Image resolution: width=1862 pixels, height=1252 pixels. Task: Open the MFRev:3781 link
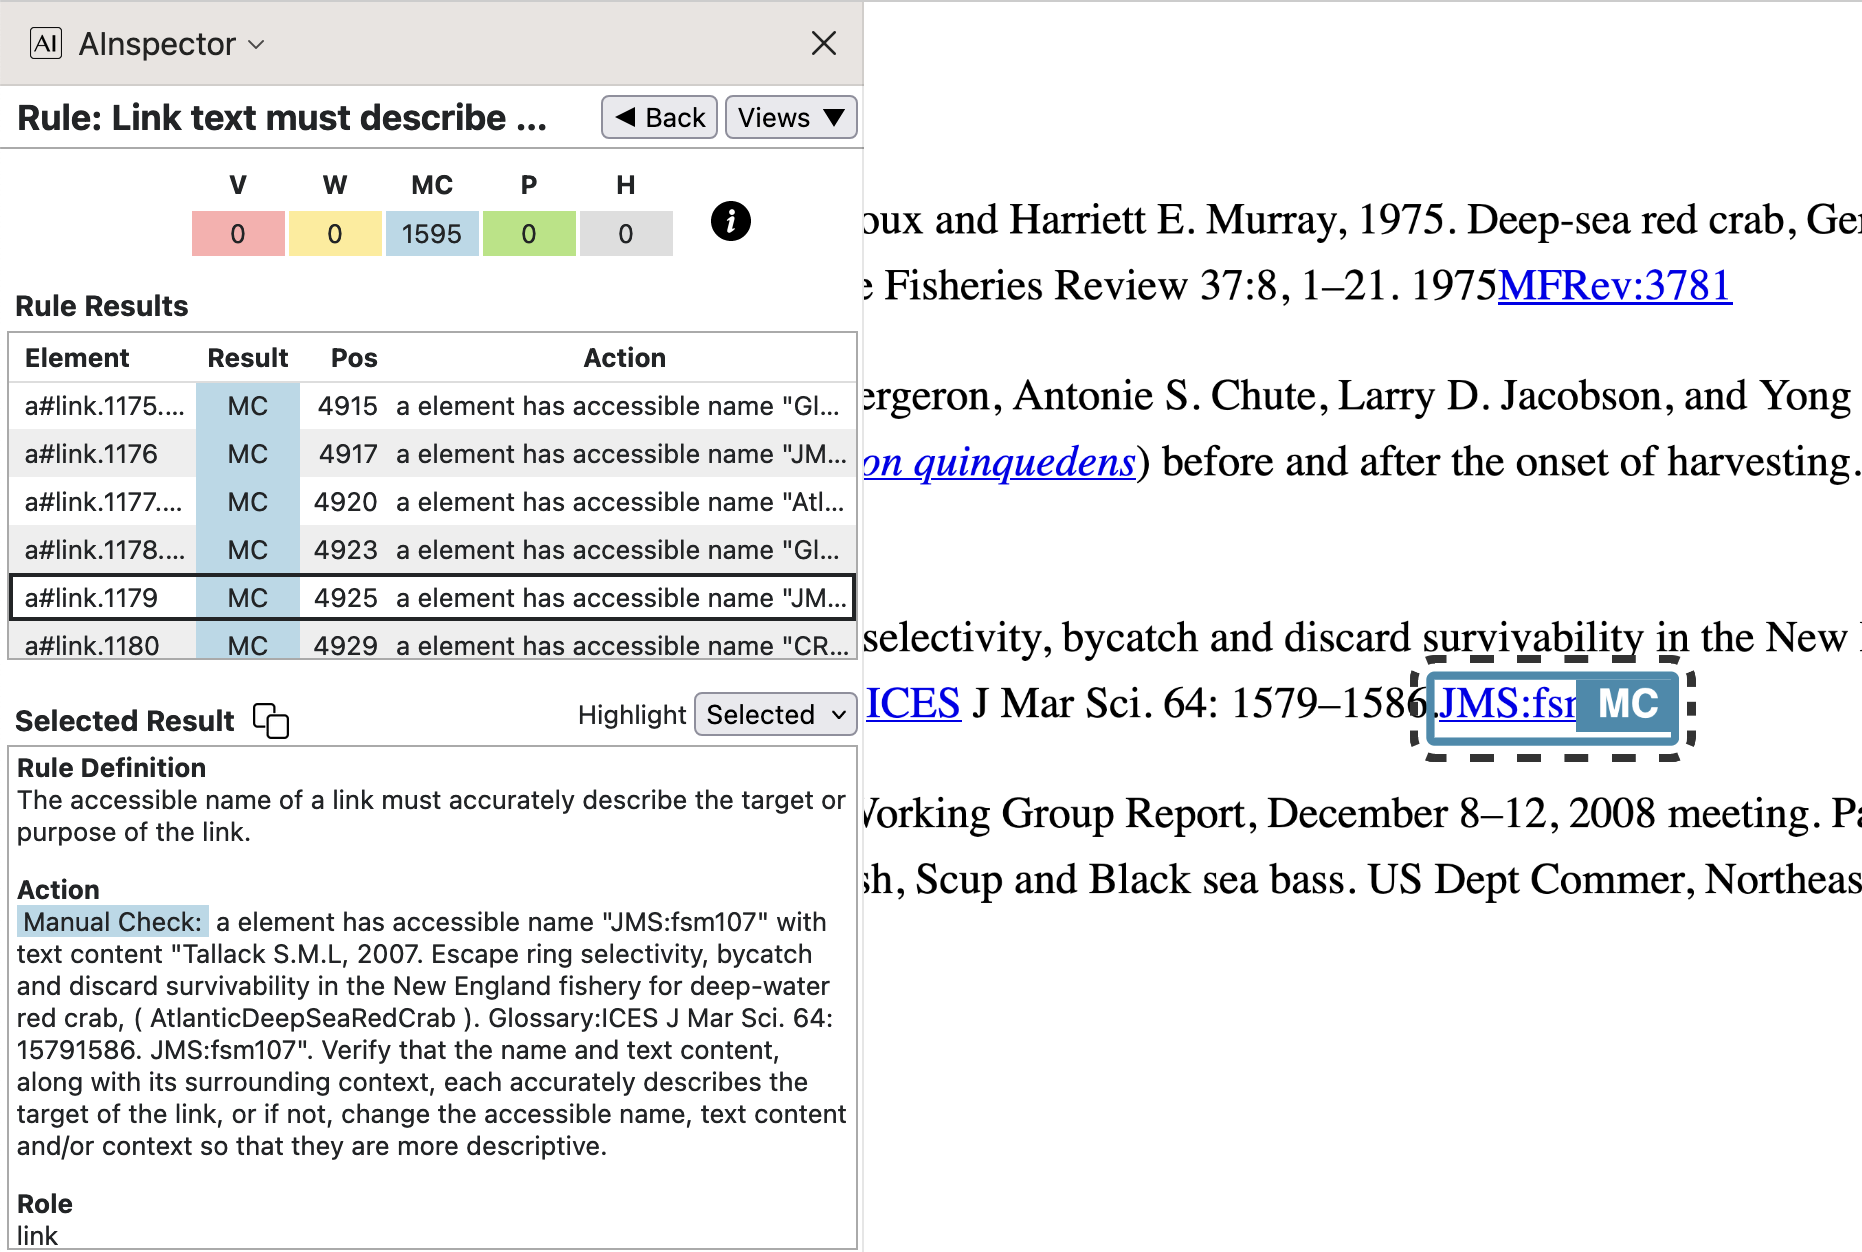pyautogui.click(x=1614, y=286)
